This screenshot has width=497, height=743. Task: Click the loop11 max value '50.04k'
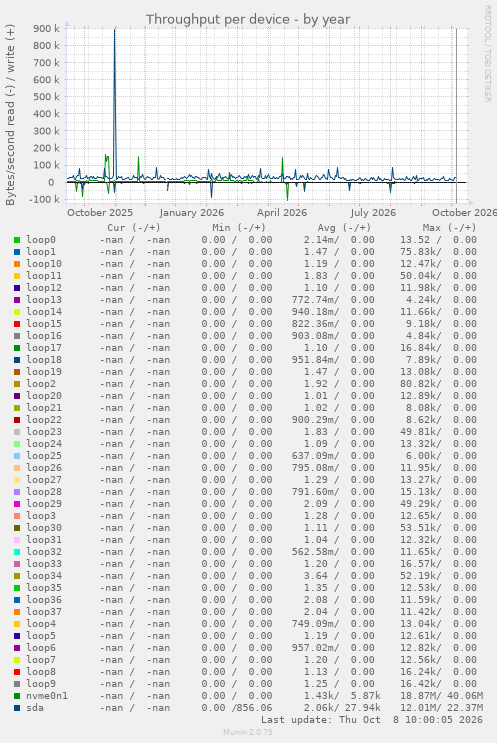click(x=421, y=276)
